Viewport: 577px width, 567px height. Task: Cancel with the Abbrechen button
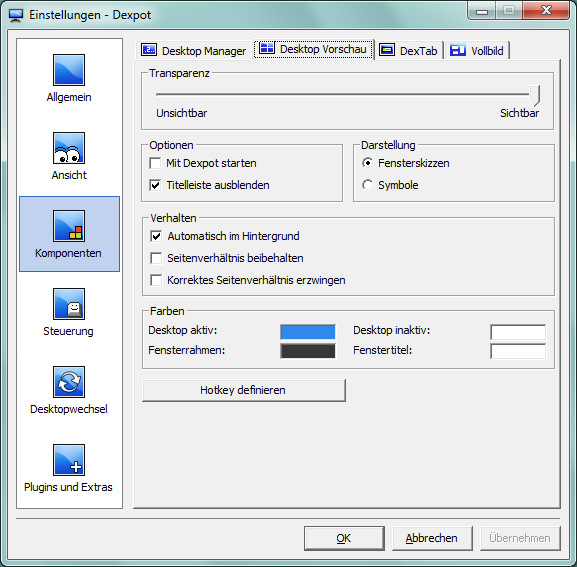(432, 538)
